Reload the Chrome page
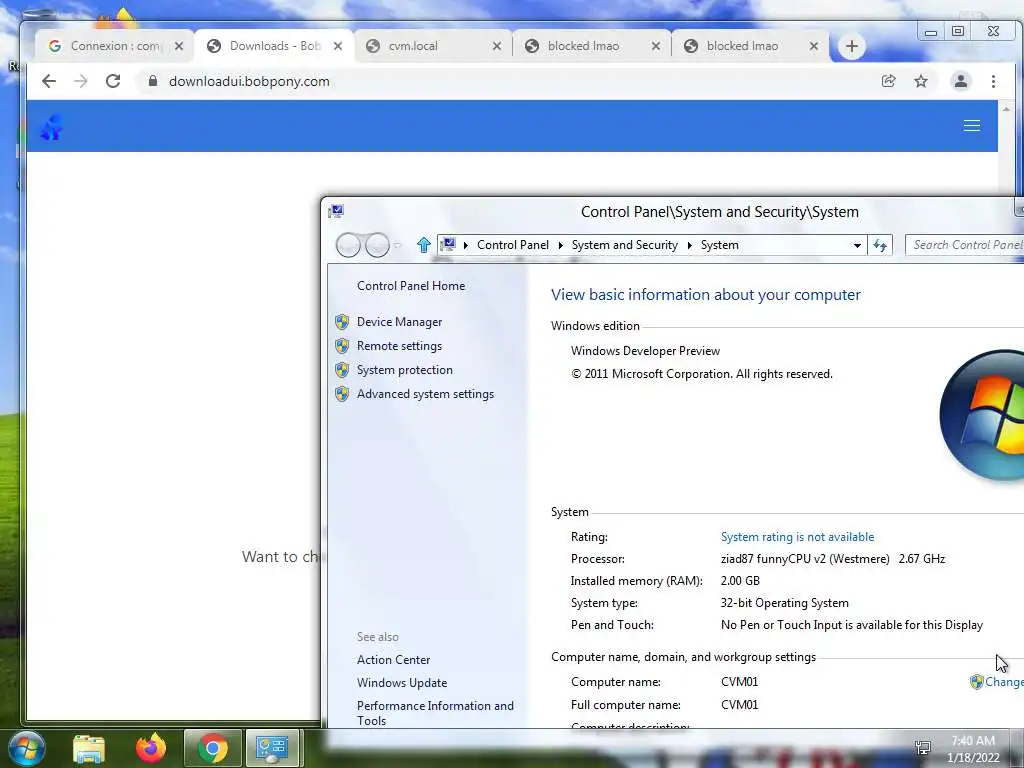Image resolution: width=1024 pixels, height=768 pixels. coord(113,81)
